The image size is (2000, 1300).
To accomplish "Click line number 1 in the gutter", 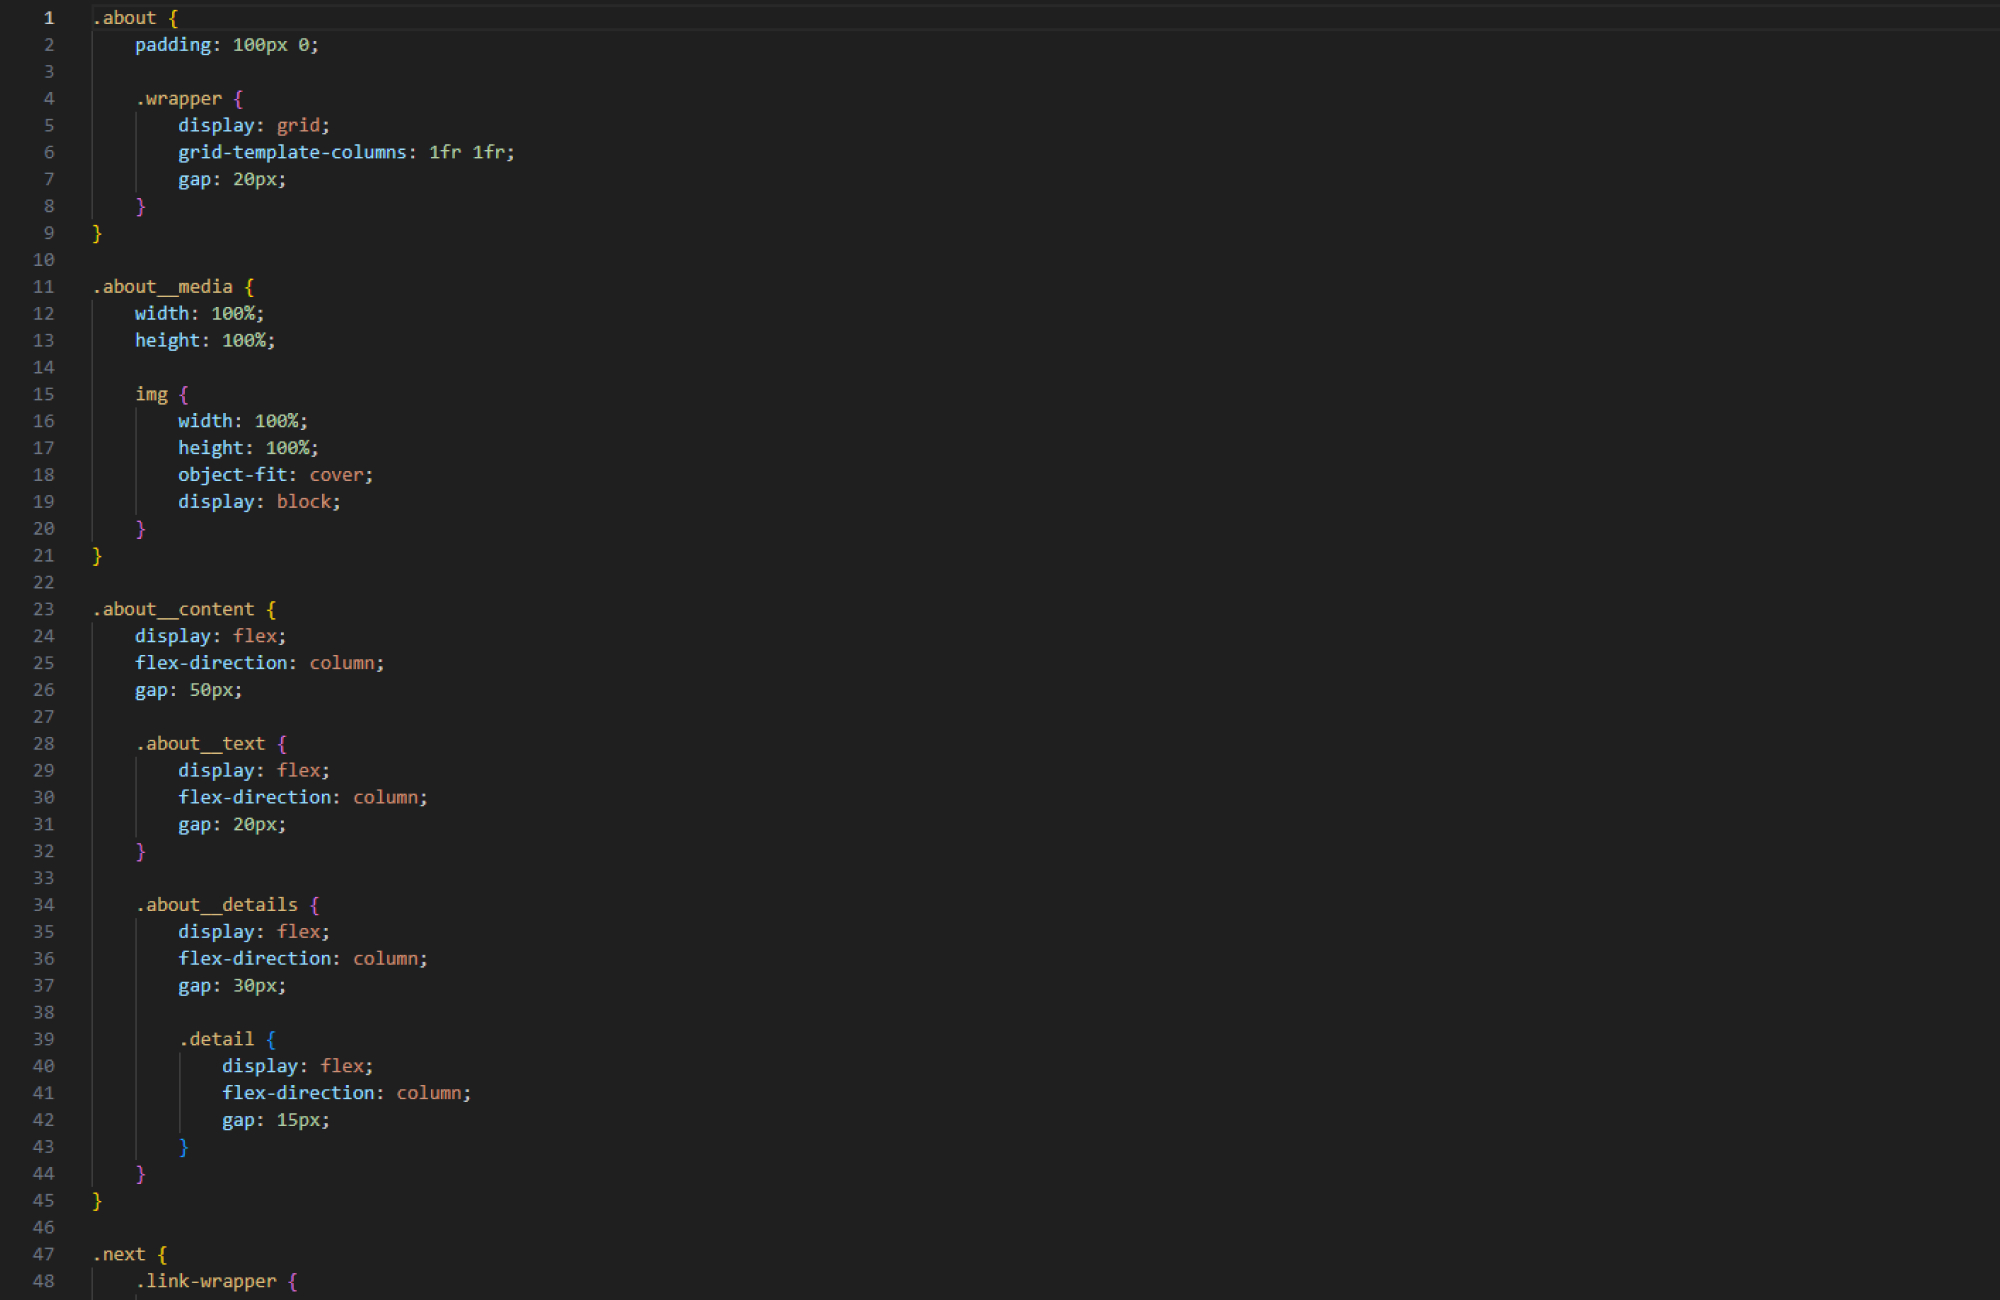I will coord(48,18).
